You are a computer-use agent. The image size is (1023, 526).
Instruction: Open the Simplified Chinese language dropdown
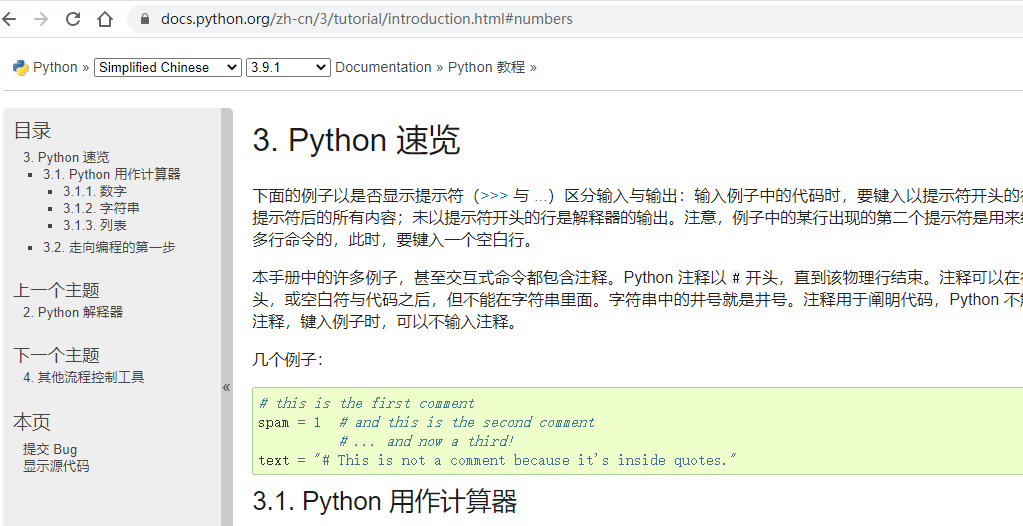pos(168,67)
